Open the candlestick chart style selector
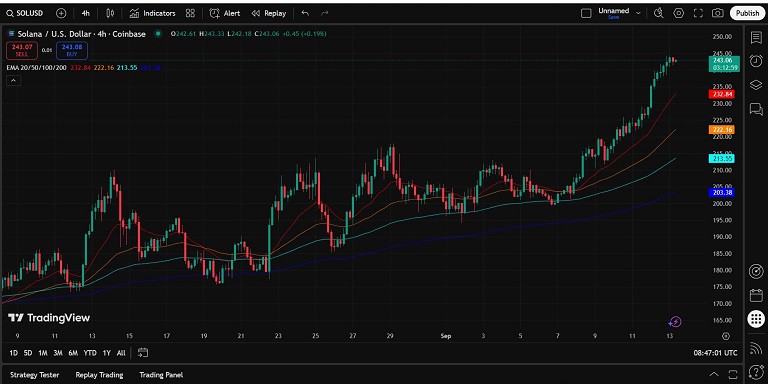This screenshot has width=768, height=384. pyautogui.click(x=110, y=13)
